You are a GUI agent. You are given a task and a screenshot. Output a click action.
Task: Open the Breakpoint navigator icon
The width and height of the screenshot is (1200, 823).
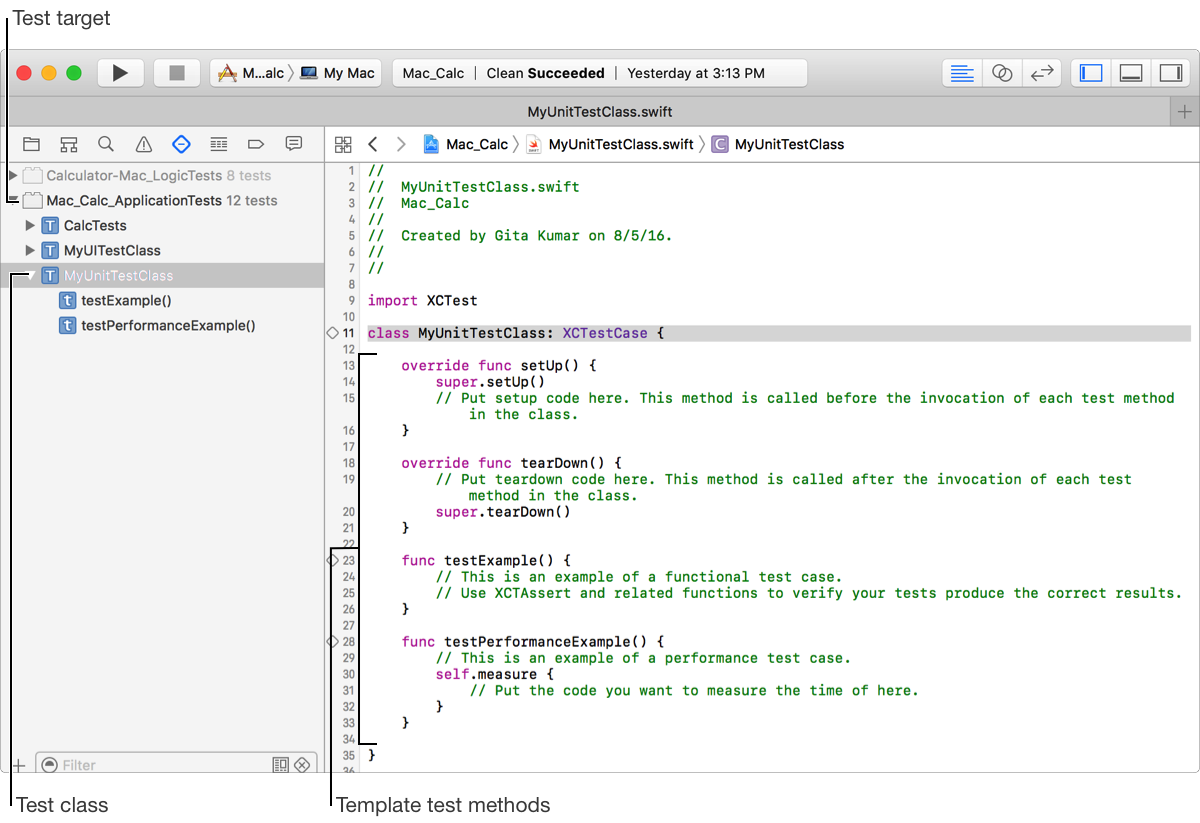coord(256,144)
